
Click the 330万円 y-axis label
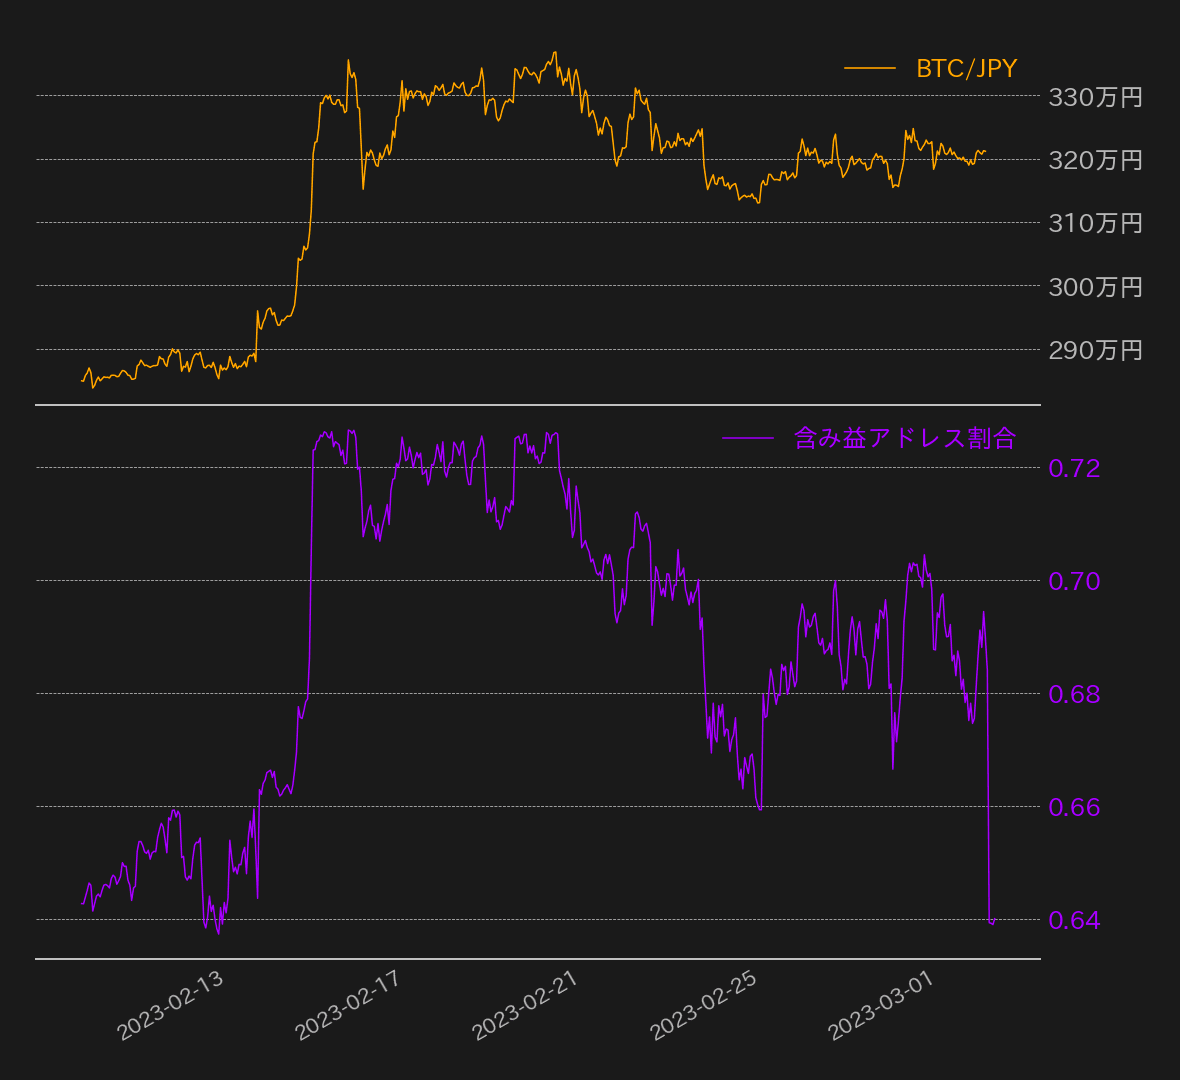1095,97
